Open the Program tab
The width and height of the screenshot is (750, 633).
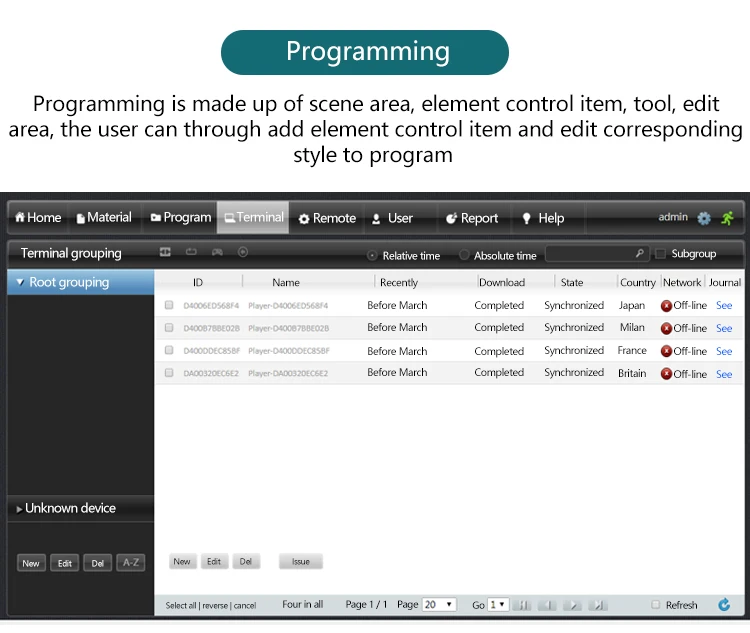pyautogui.click(x=180, y=218)
